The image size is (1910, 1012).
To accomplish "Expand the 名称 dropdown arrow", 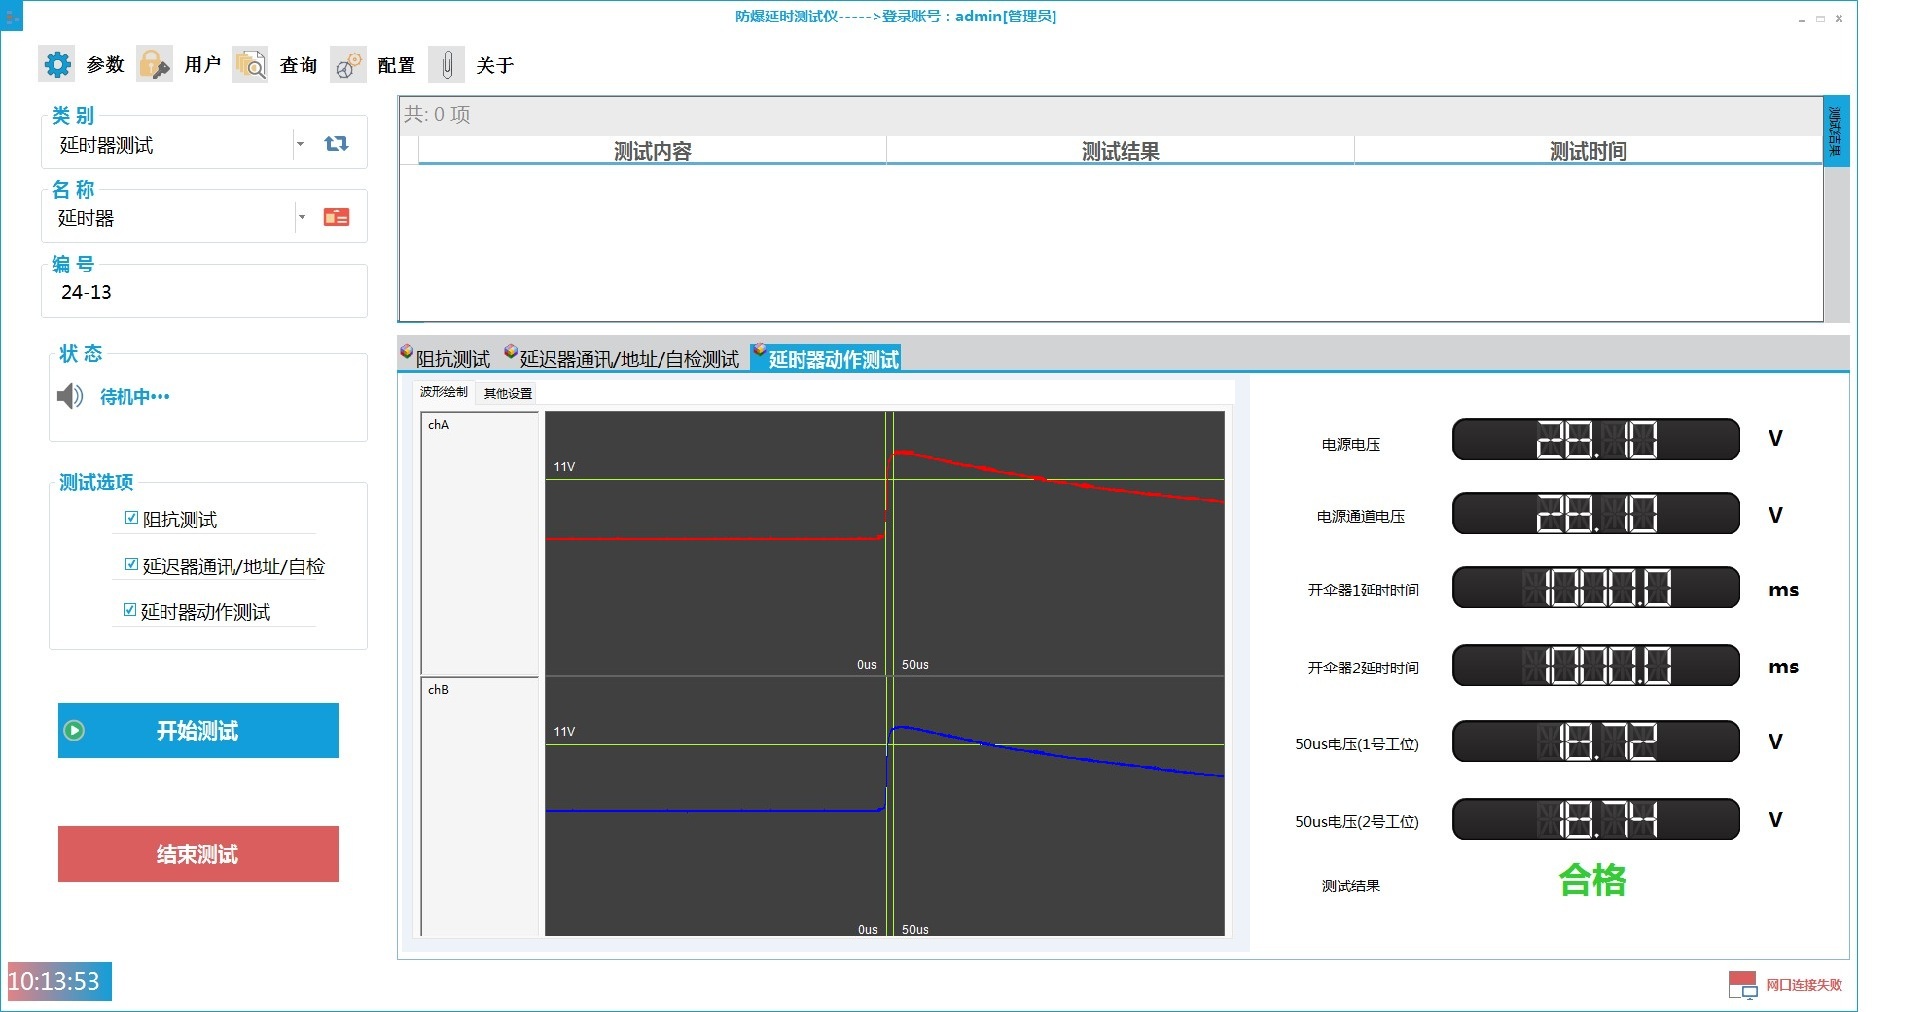I will [x=301, y=217].
